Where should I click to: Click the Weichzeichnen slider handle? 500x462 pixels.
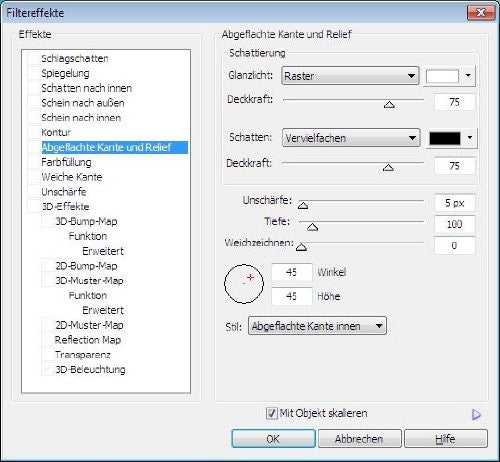[301, 247]
